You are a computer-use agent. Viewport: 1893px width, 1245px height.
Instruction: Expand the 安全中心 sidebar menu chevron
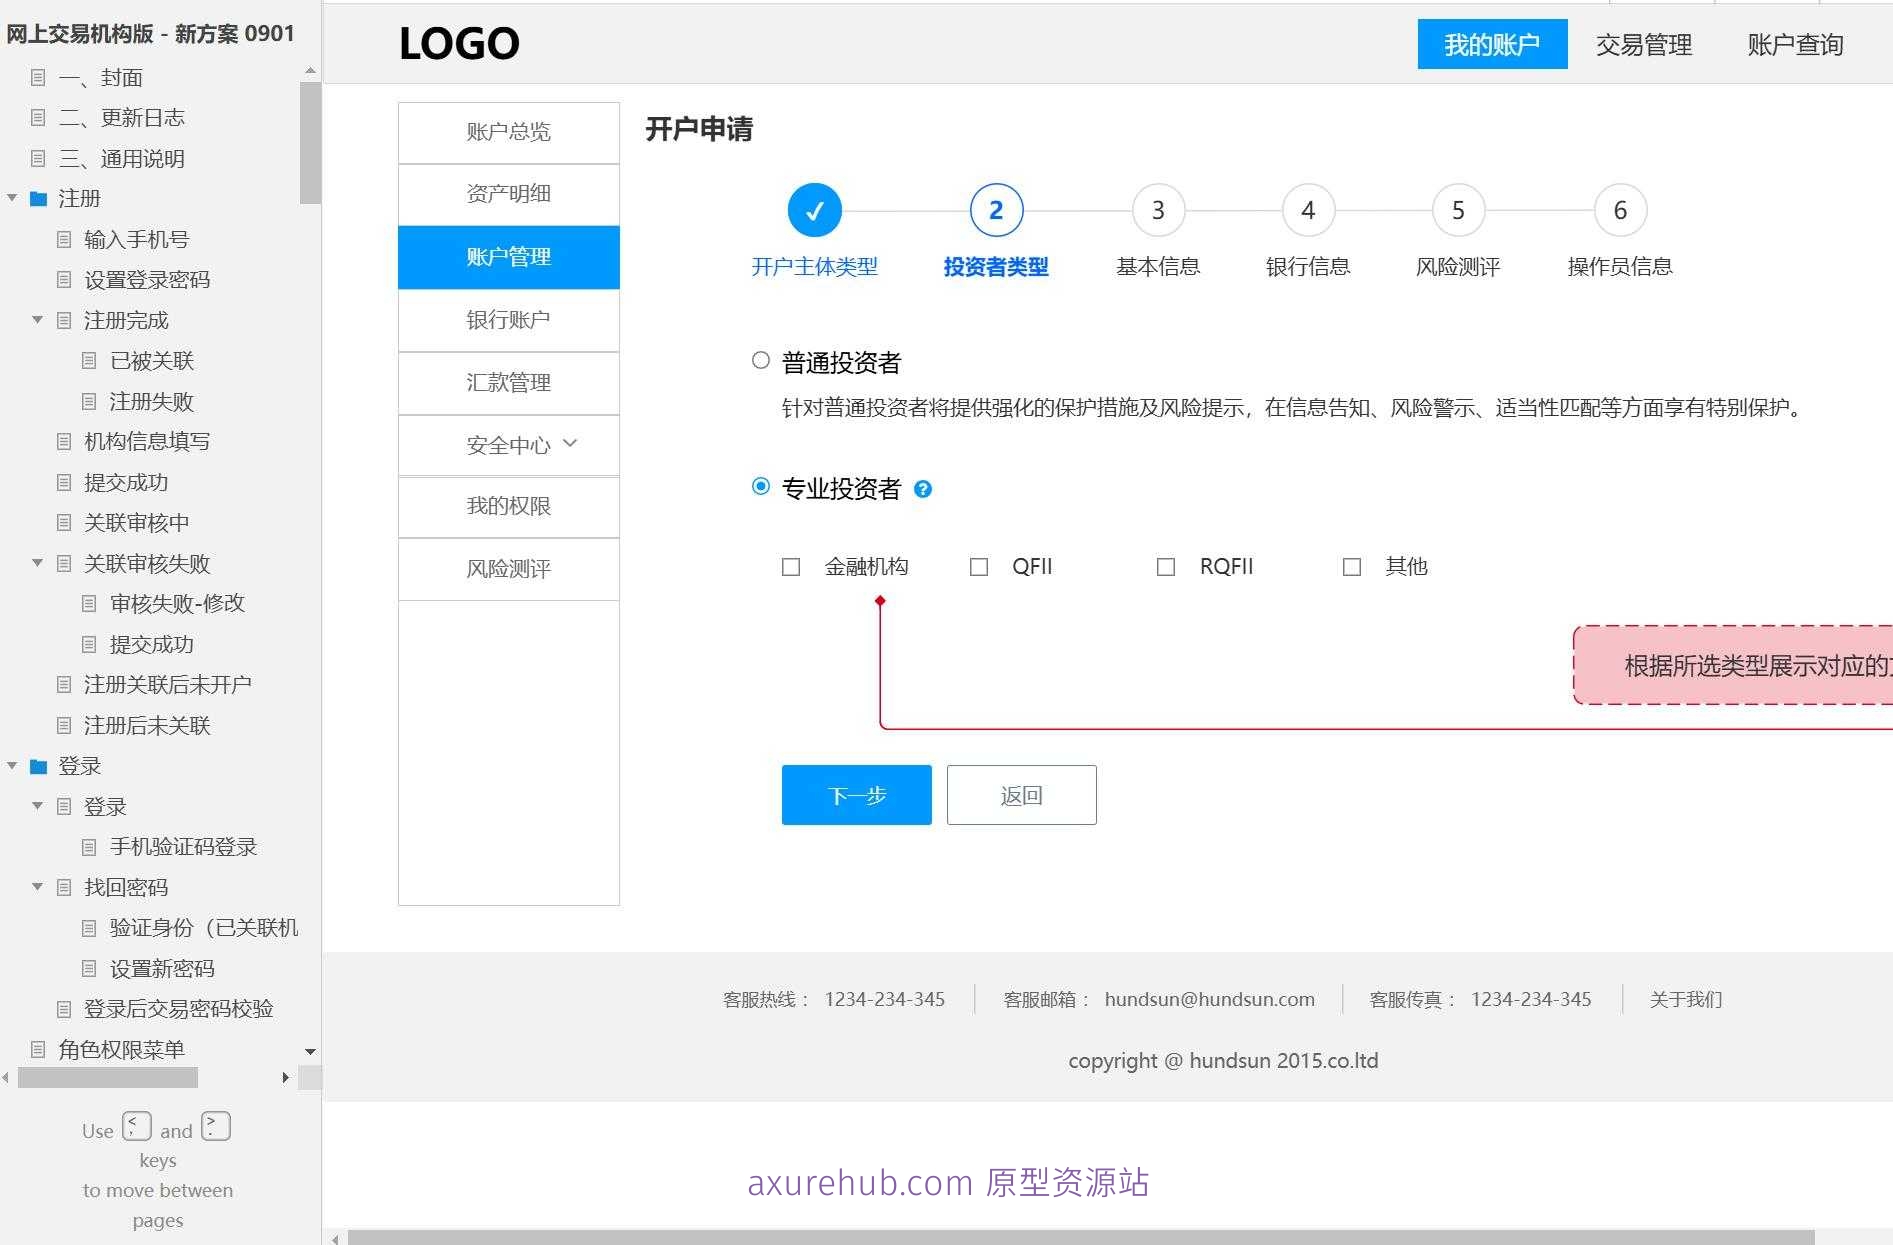click(571, 443)
